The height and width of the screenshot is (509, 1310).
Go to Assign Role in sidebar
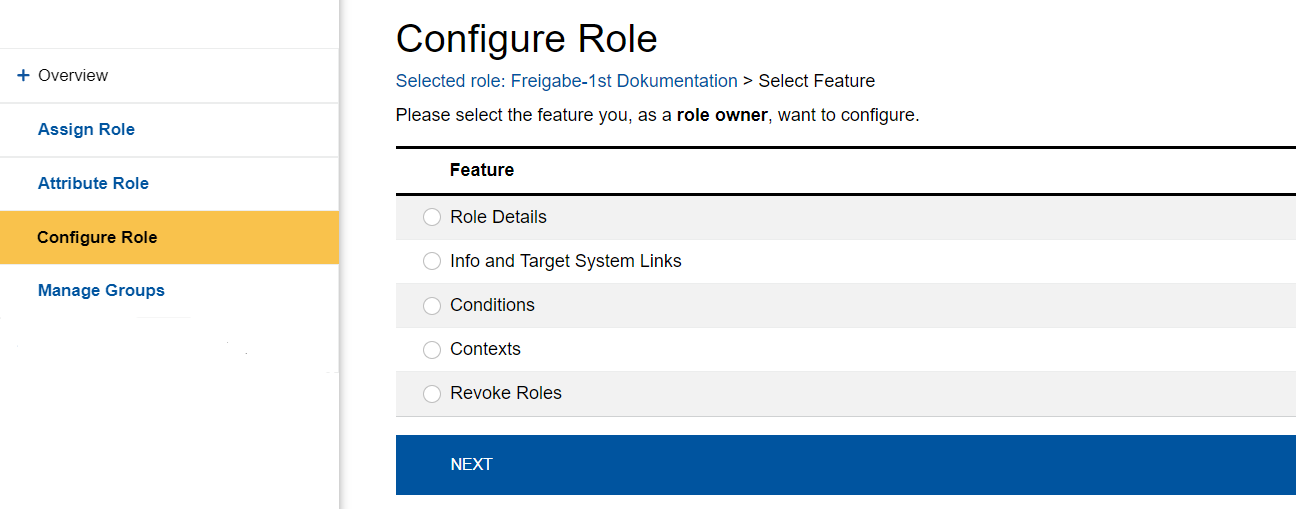point(86,130)
